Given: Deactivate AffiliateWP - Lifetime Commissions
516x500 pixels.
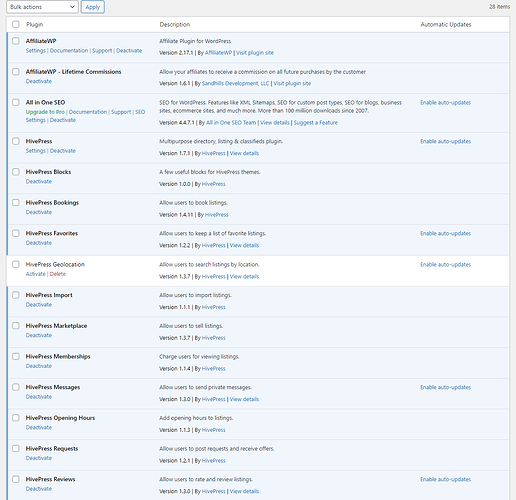Looking at the screenshot, I should pos(39,81).
